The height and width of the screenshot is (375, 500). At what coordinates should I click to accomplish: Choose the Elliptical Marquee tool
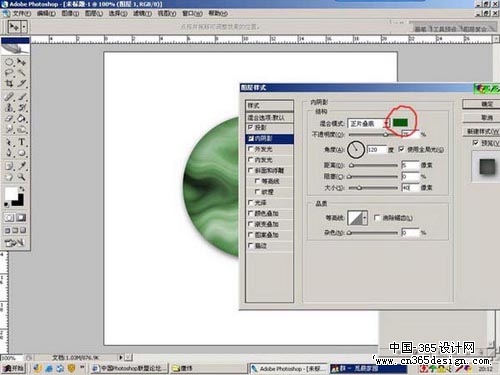9,62
